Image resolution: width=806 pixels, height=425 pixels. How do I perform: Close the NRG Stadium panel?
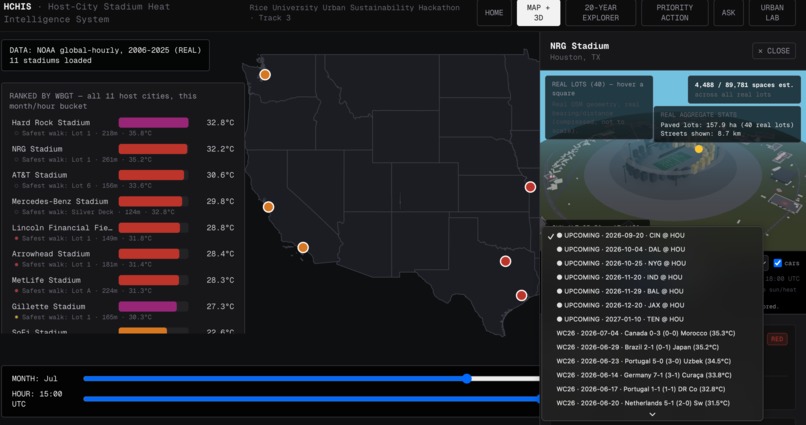click(x=774, y=51)
